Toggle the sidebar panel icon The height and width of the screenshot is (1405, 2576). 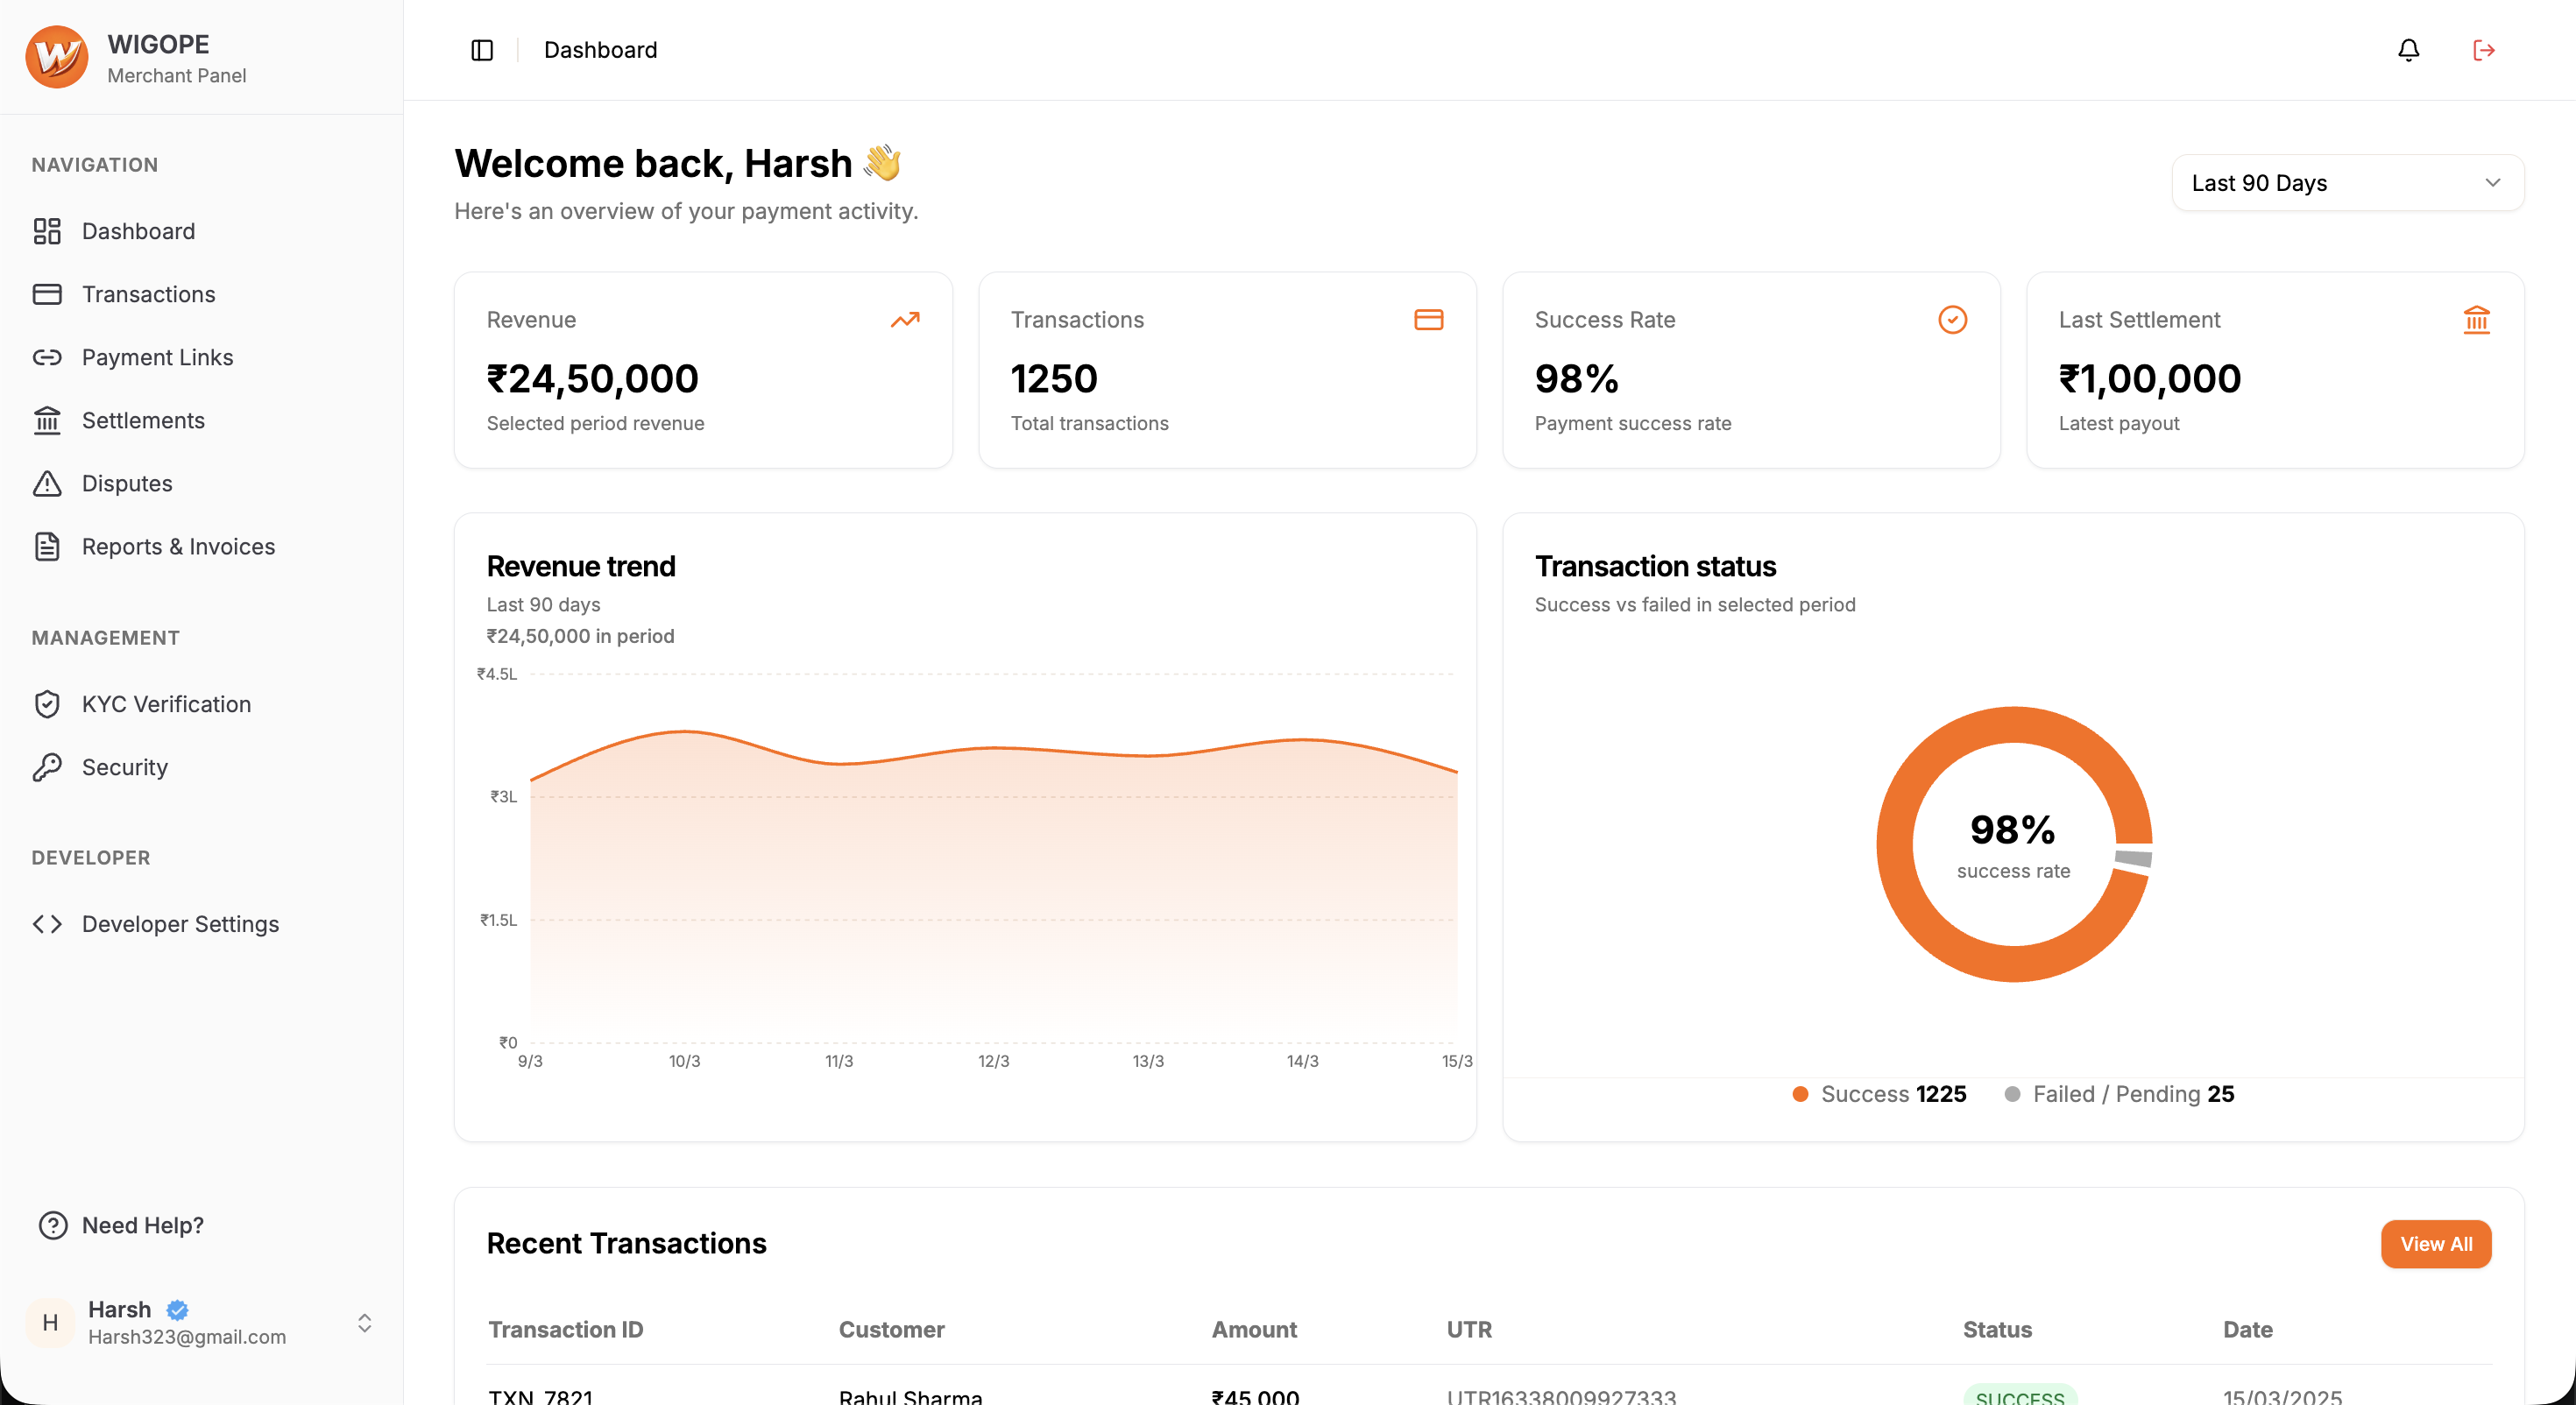pyautogui.click(x=482, y=50)
